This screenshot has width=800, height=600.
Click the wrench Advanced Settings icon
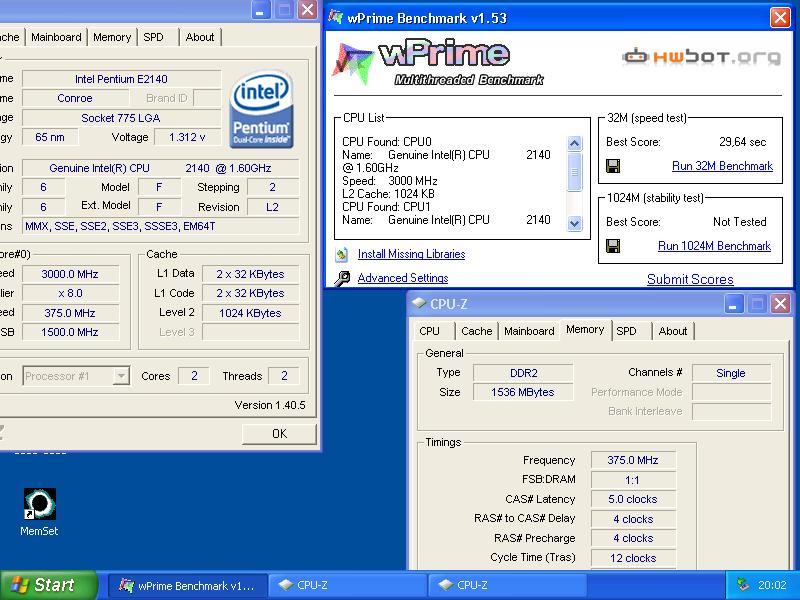(342, 278)
